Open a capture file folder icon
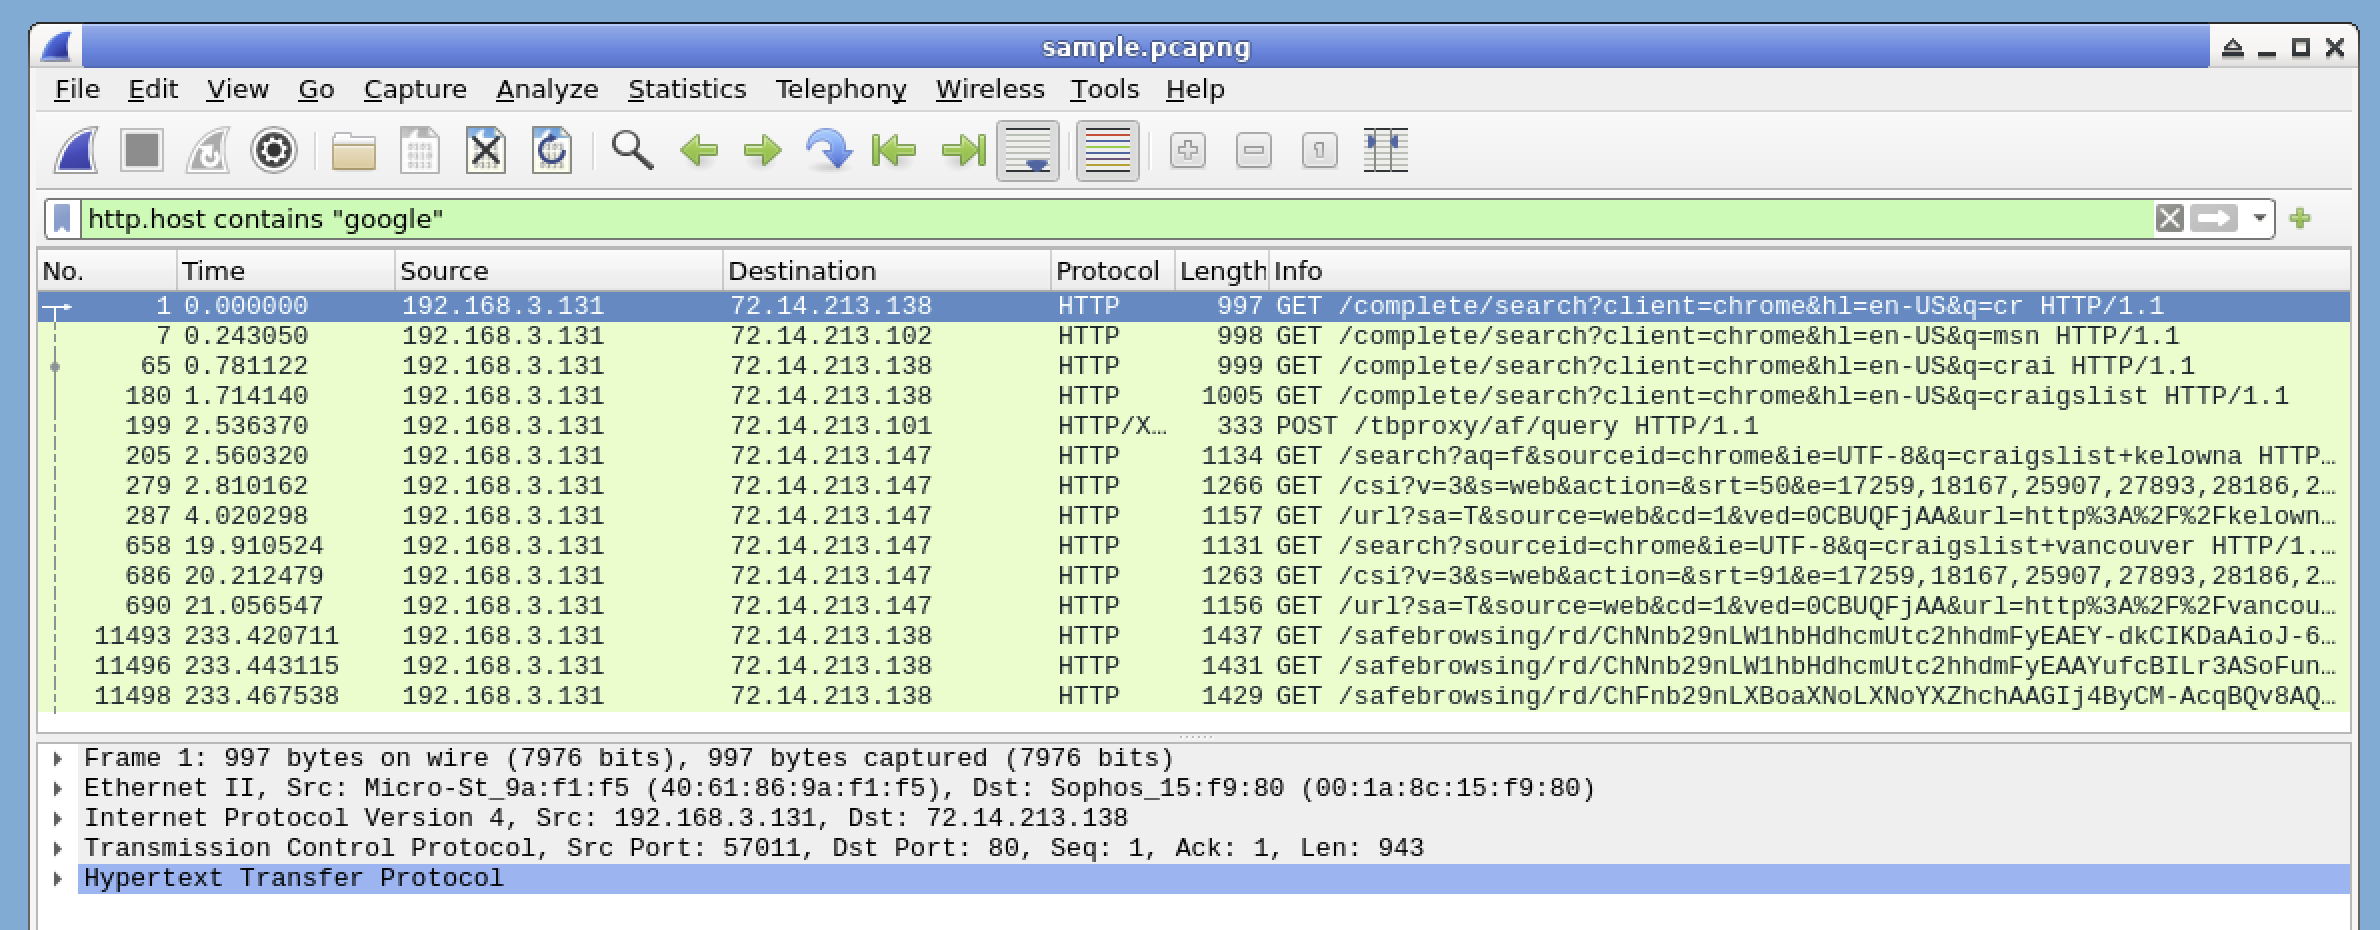The width and height of the screenshot is (2380, 930). pyautogui.click(x=353, y=151)
